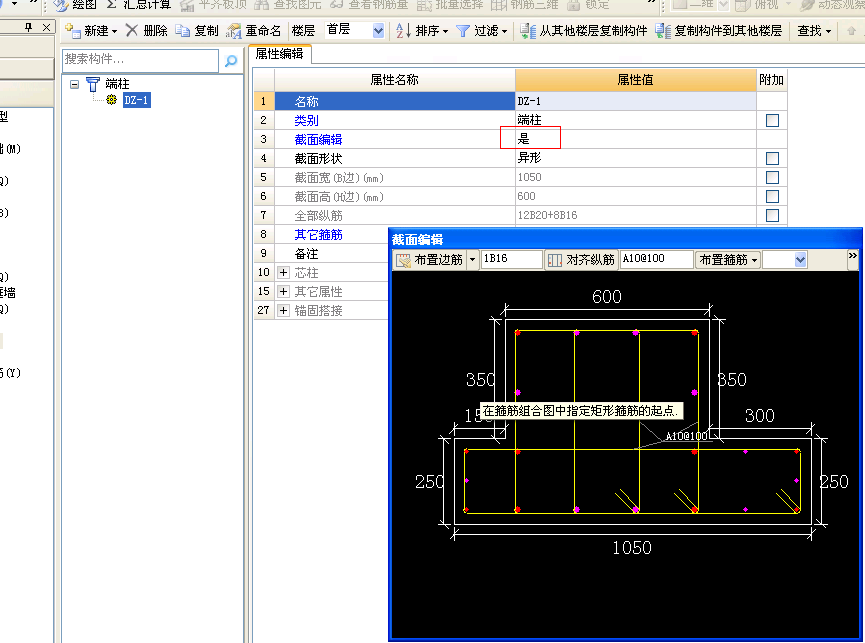Click the A10@100 stirrup input field

656,259
